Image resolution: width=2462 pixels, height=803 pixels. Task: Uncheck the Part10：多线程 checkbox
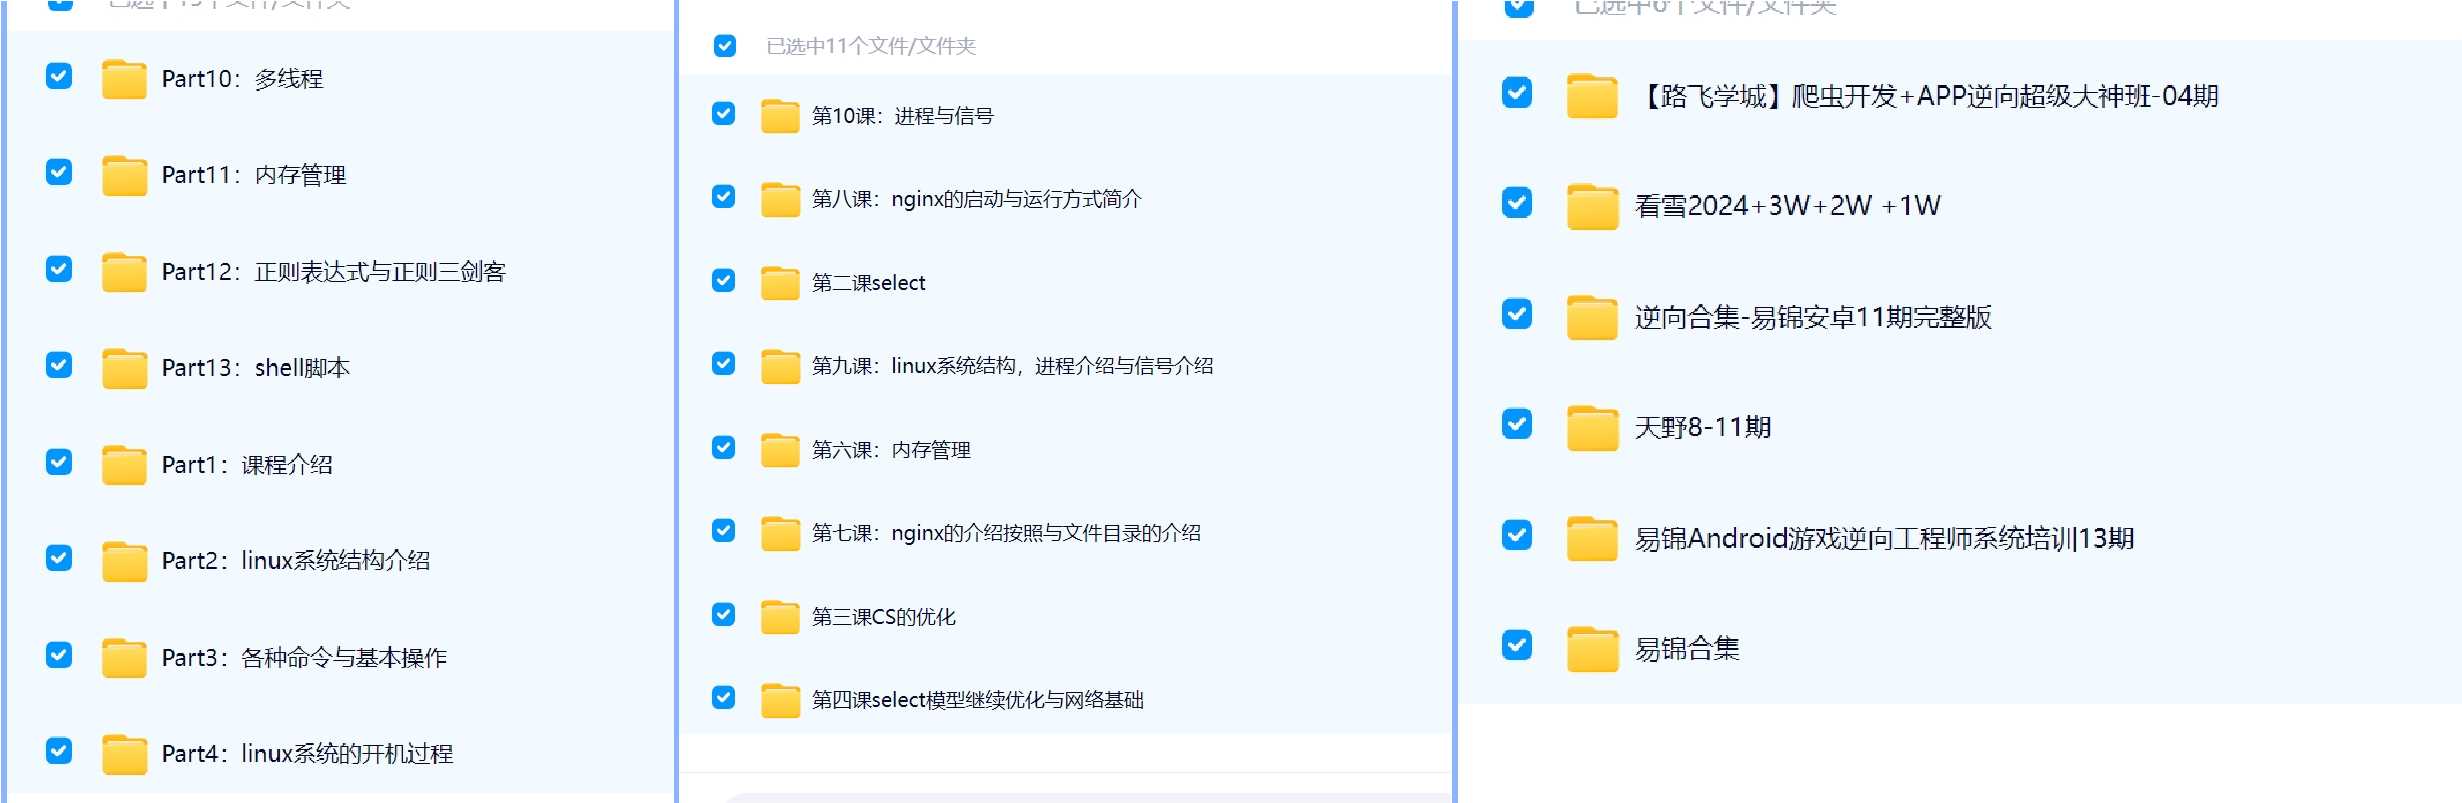(x=59, y=76)
